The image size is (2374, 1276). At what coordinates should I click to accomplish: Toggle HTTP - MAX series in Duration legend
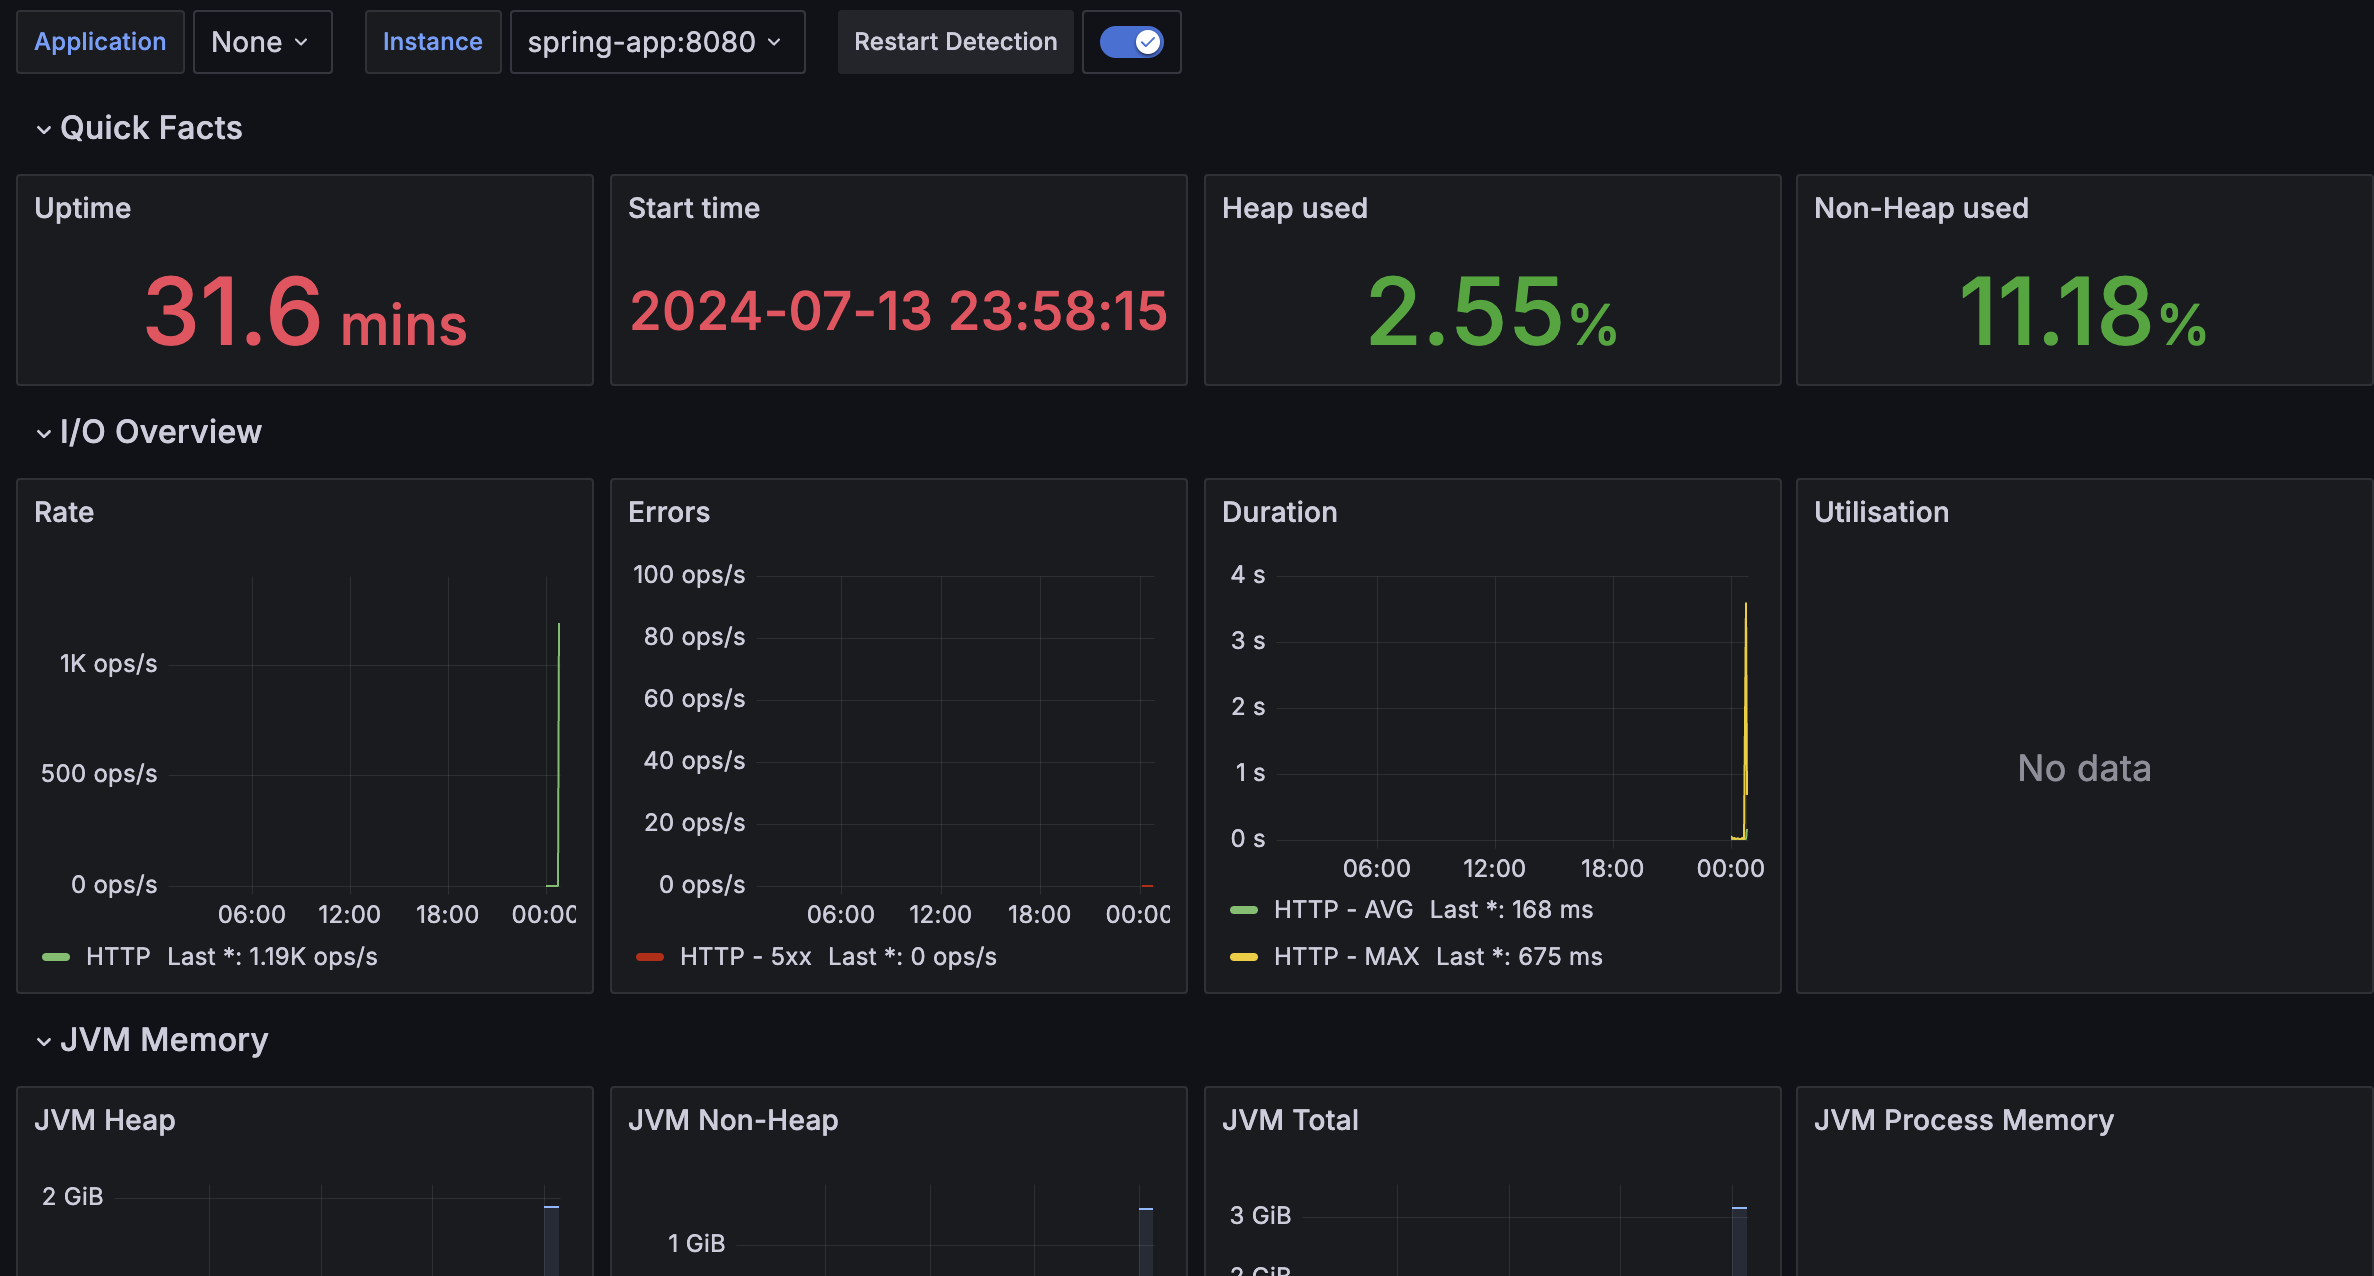1346,957
